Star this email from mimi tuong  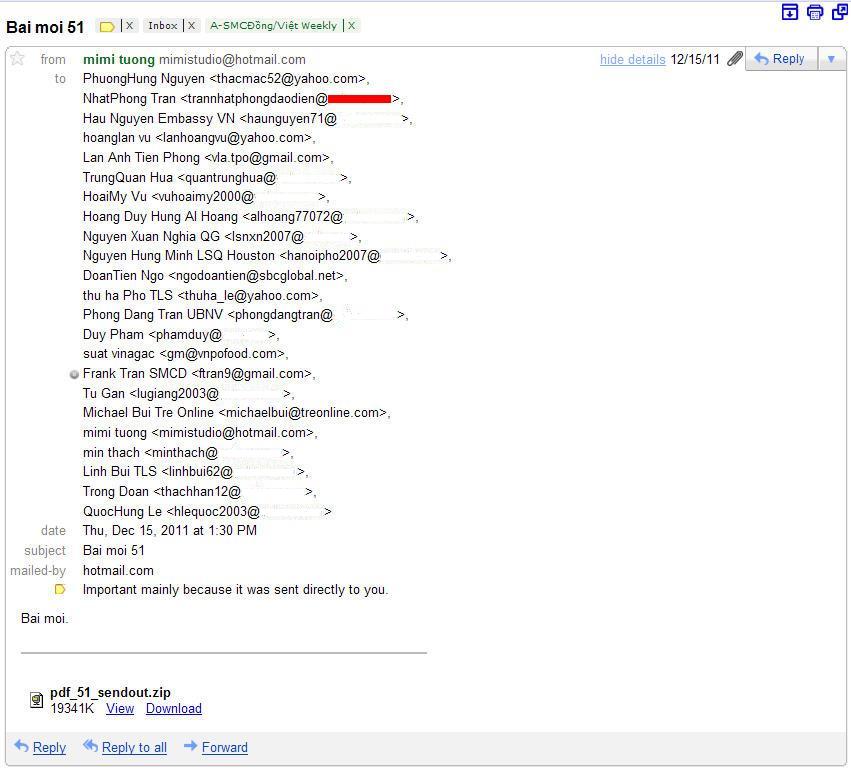[17, 59]
